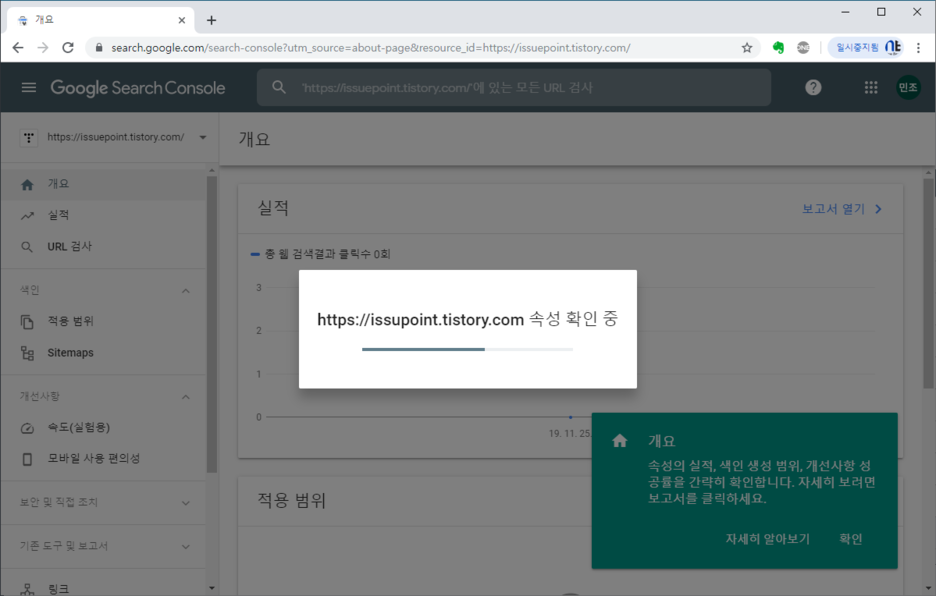Open URL 검사 in the sidebar
936x596 pixels.
(x=104, y=247)
